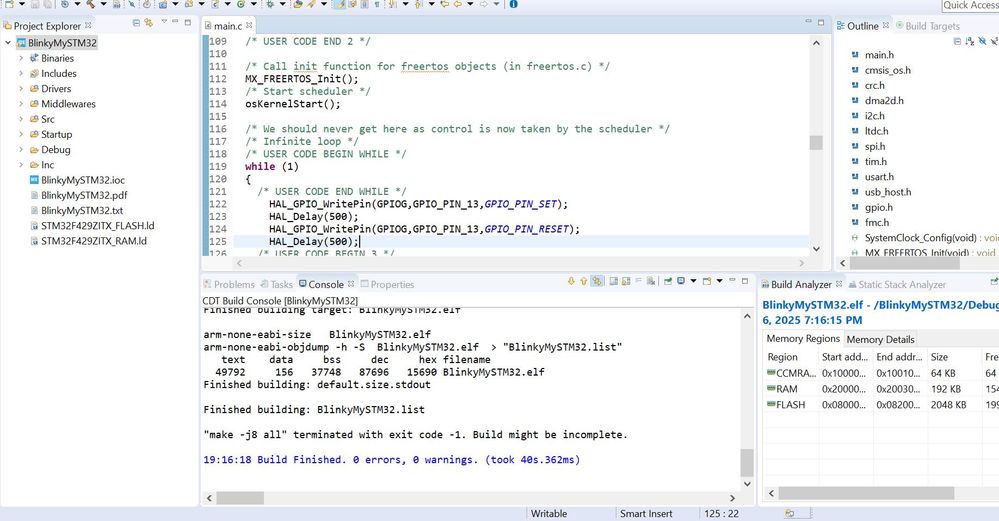
Task: Click Display Selected Console monitor icon
Action: pos(681,281)
